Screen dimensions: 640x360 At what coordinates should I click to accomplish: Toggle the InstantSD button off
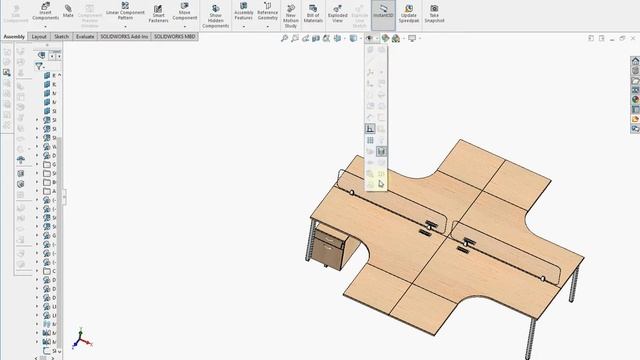pos(383,15)
